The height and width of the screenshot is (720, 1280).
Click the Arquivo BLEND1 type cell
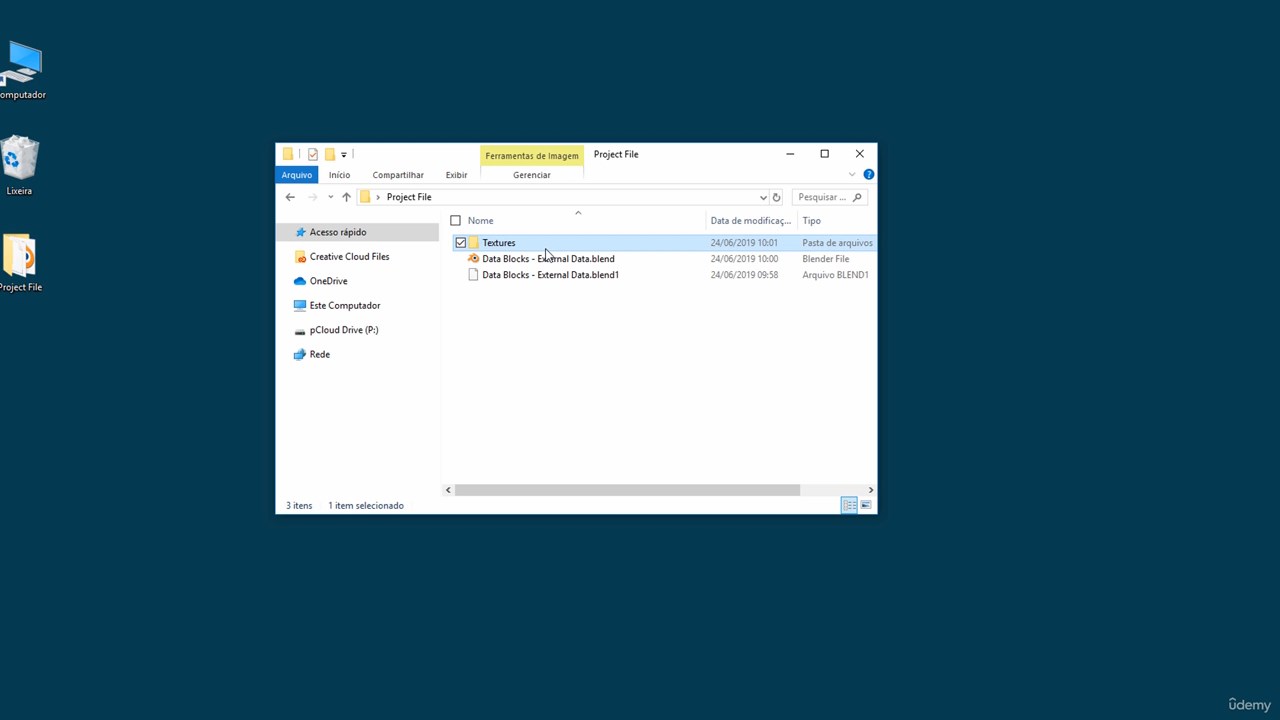835,275
